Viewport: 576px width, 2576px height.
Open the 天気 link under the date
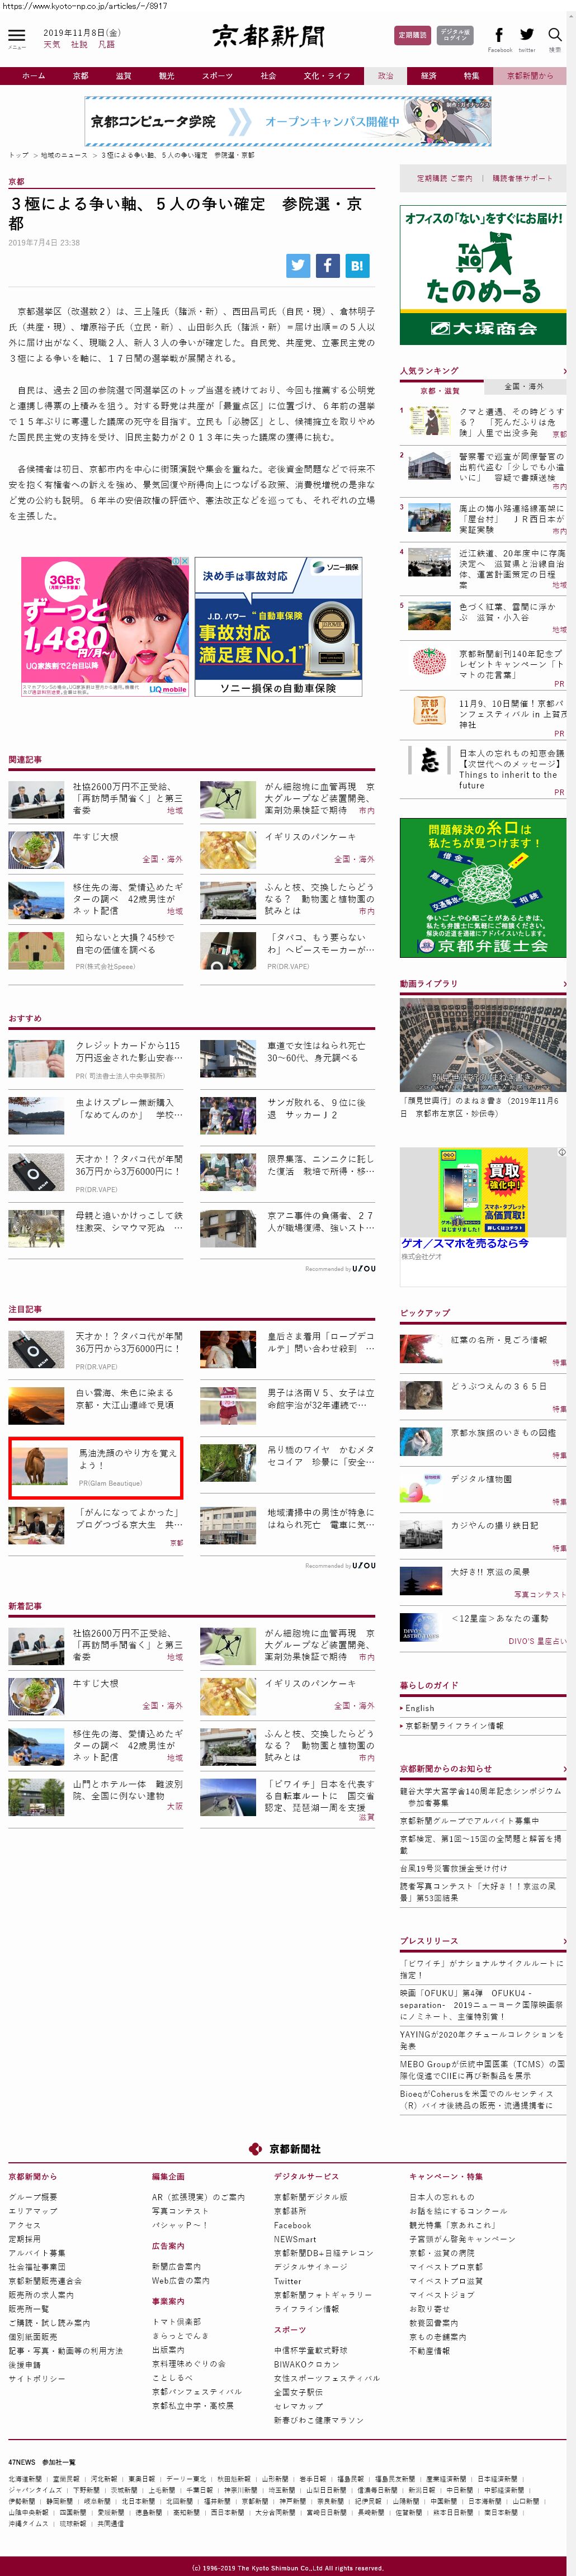point(52,45)
